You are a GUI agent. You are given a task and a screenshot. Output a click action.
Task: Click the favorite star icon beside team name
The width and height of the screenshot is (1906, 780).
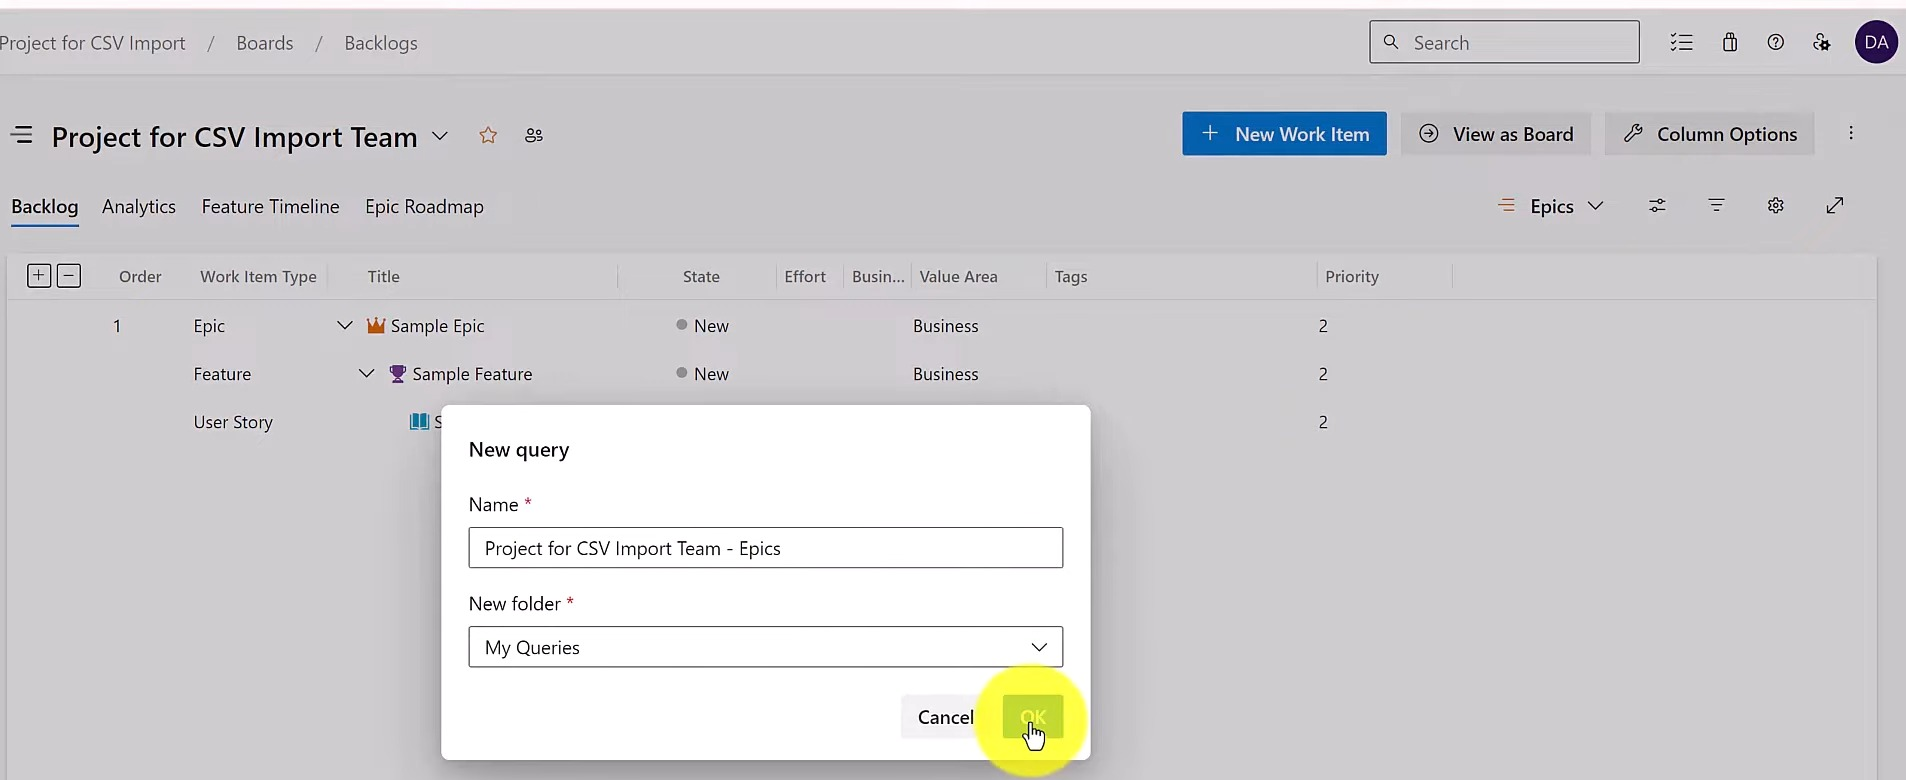(x=488, y=135)
